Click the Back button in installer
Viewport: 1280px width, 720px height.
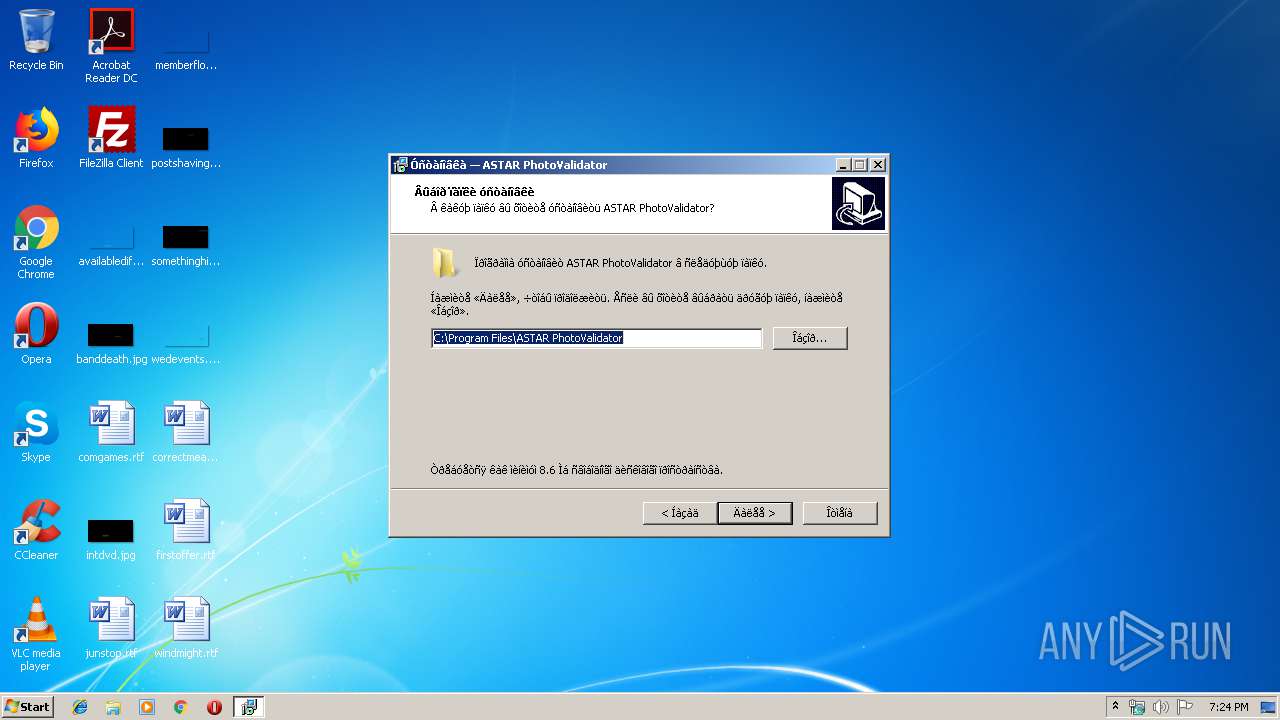coord(680,513)
